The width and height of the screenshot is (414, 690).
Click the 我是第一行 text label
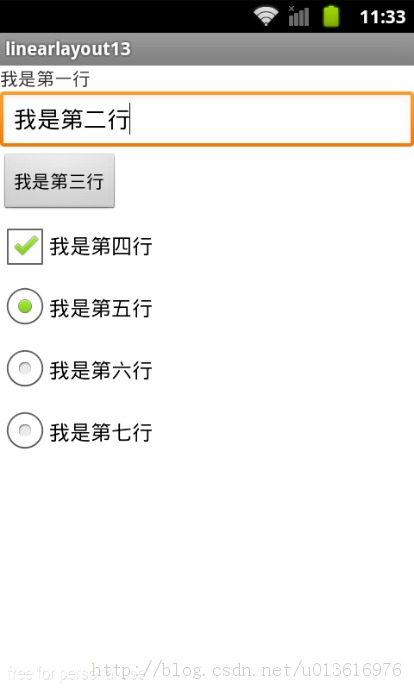(x=45, y=79)
